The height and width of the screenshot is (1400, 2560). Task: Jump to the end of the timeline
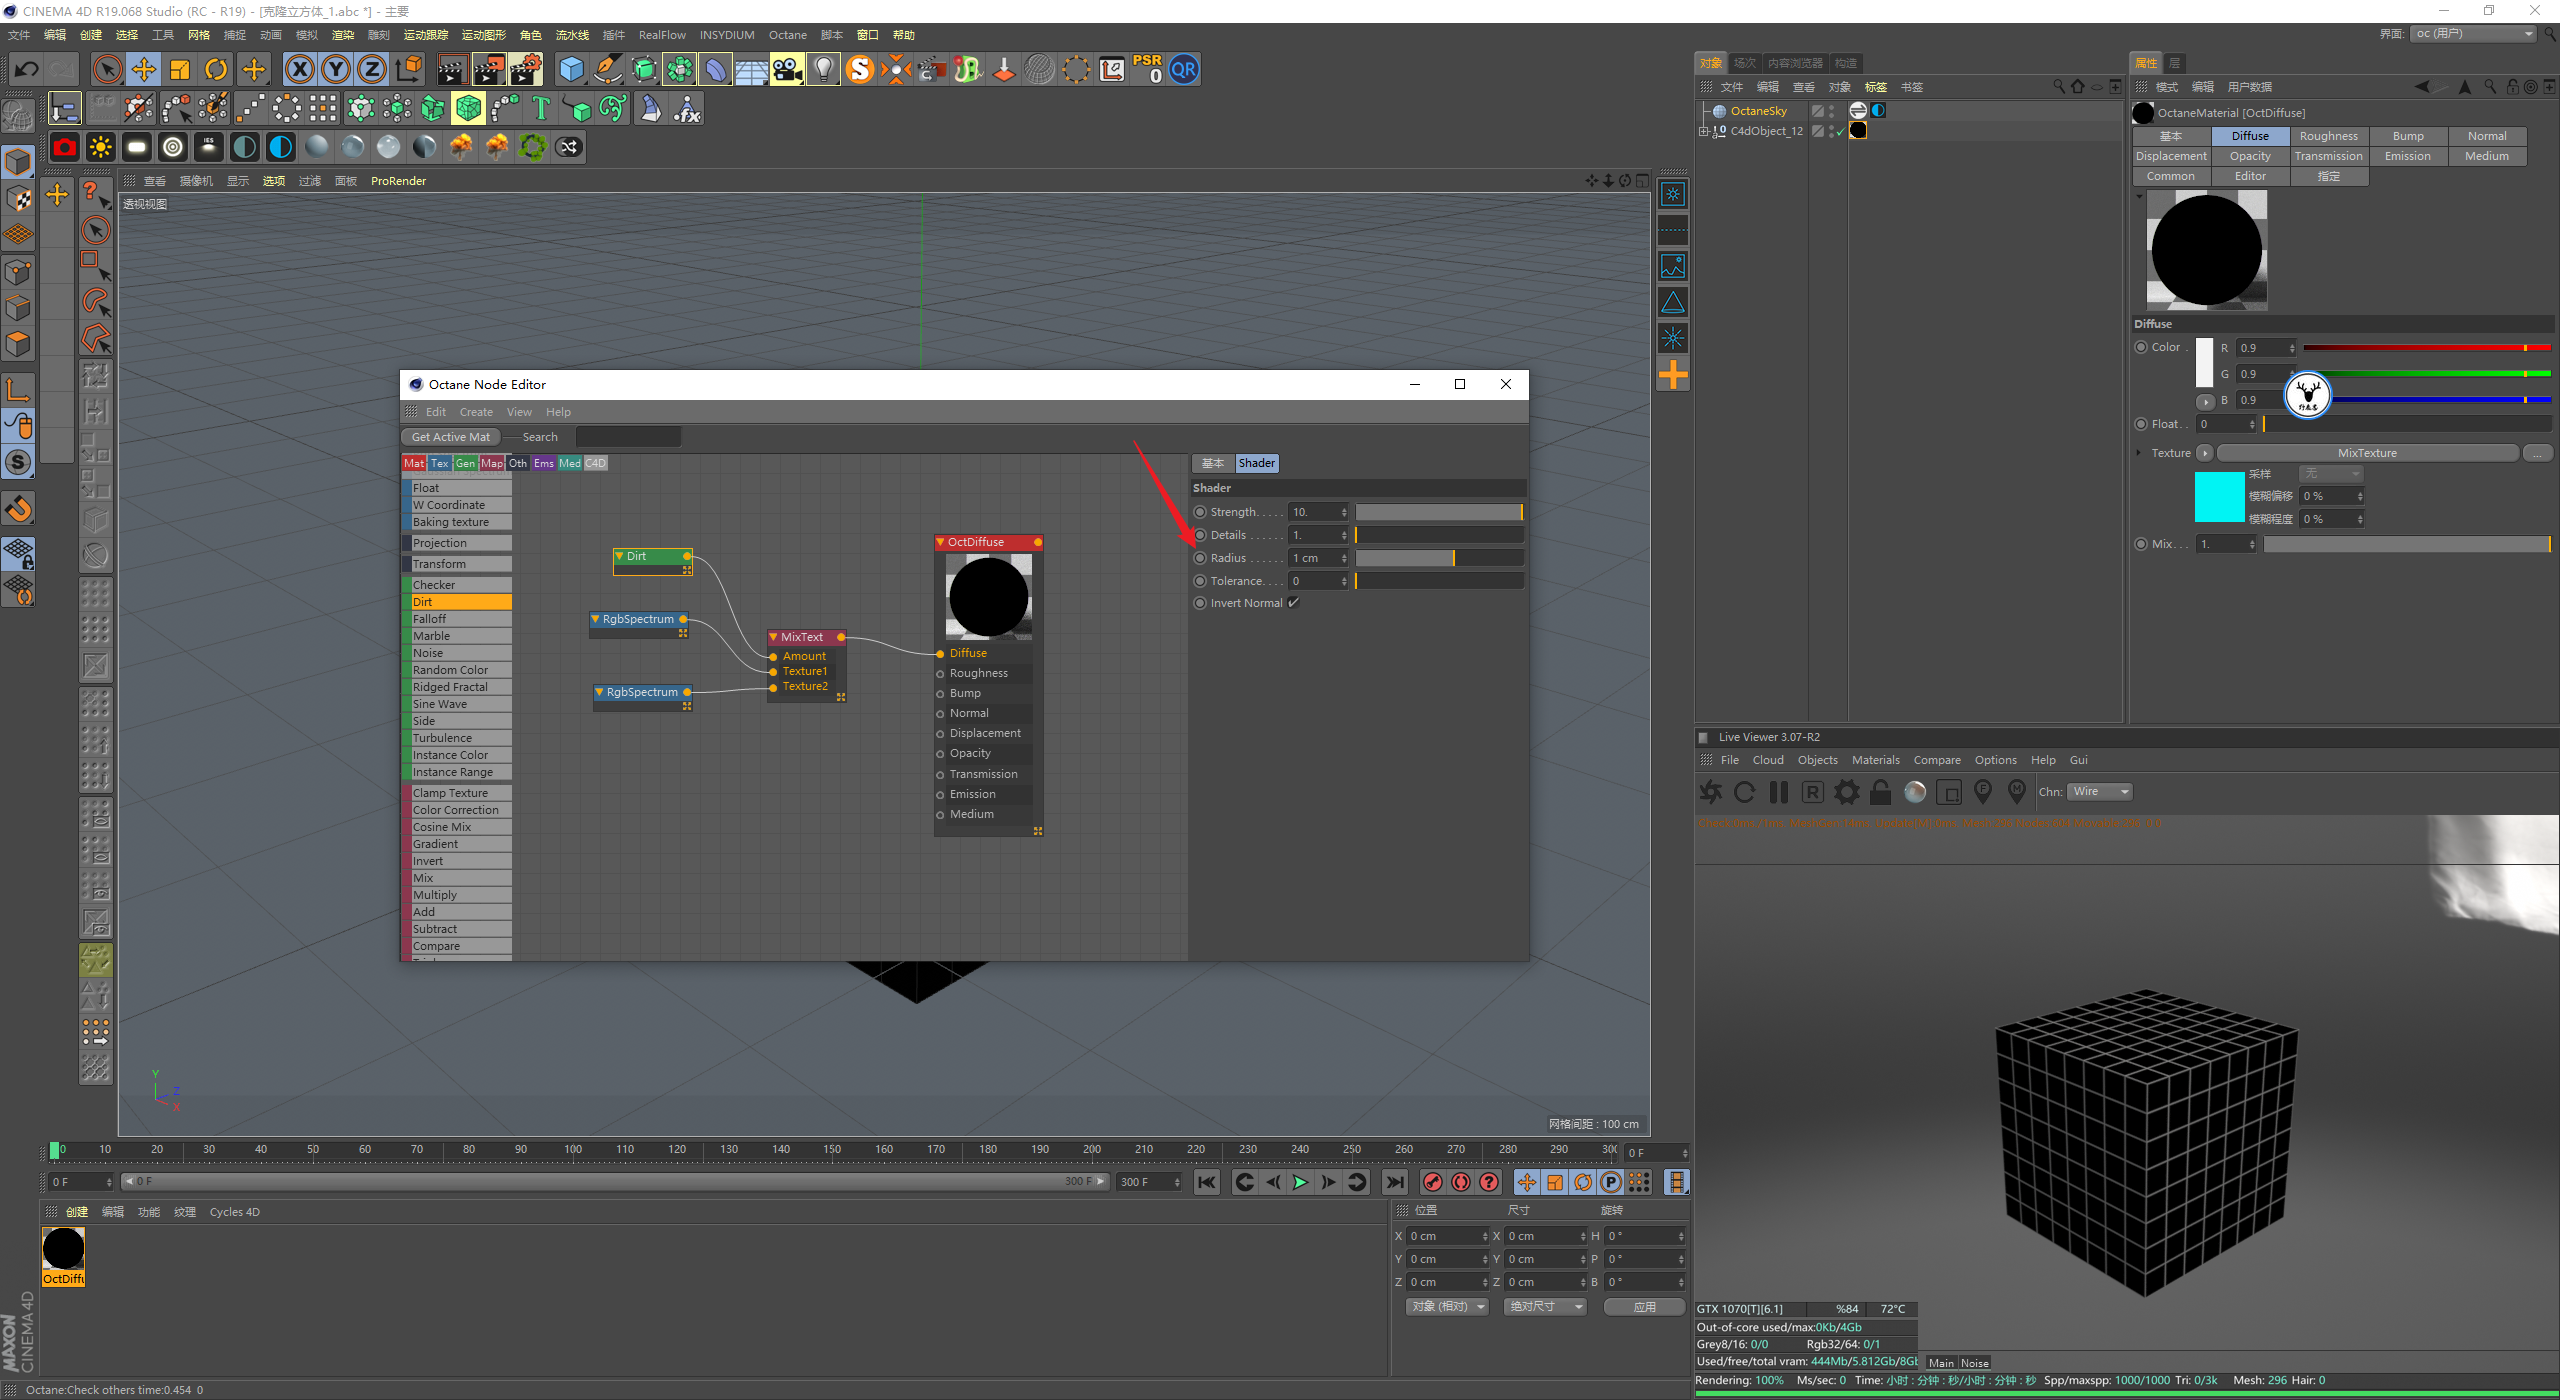(x=1395, y=1182)
